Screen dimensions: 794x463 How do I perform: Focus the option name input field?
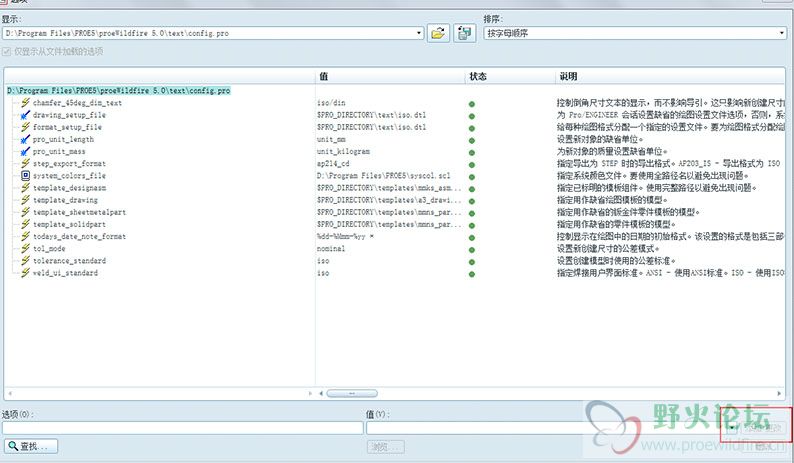point(183,428)
